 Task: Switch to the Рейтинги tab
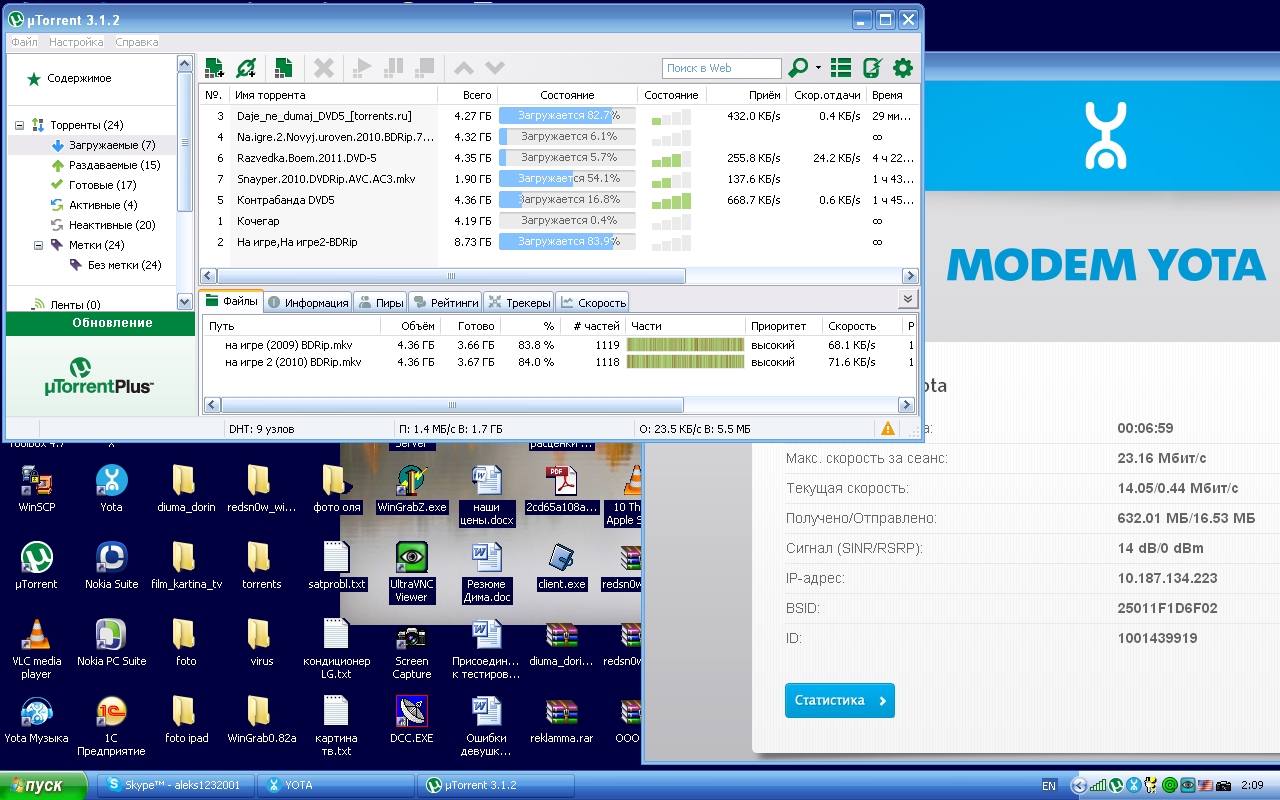tap(446, 302)
